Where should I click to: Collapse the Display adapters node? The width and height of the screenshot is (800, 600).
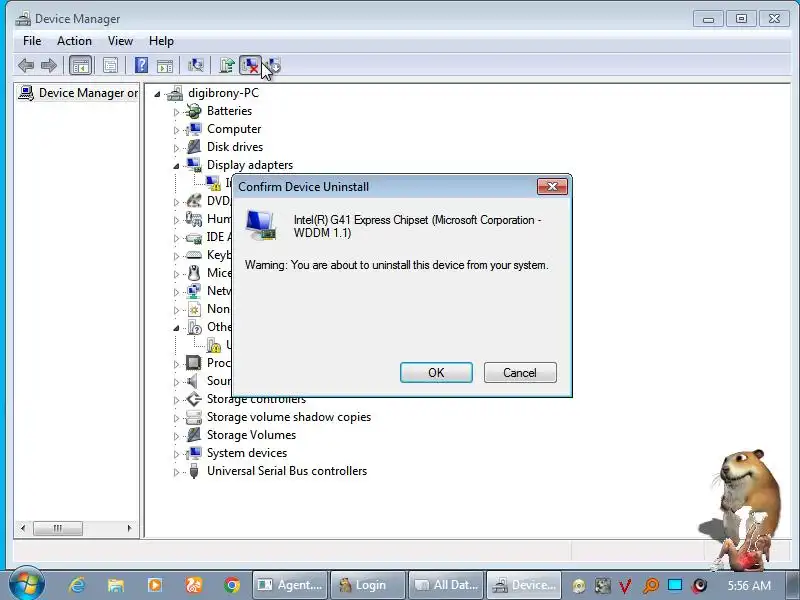pos(177,166)
